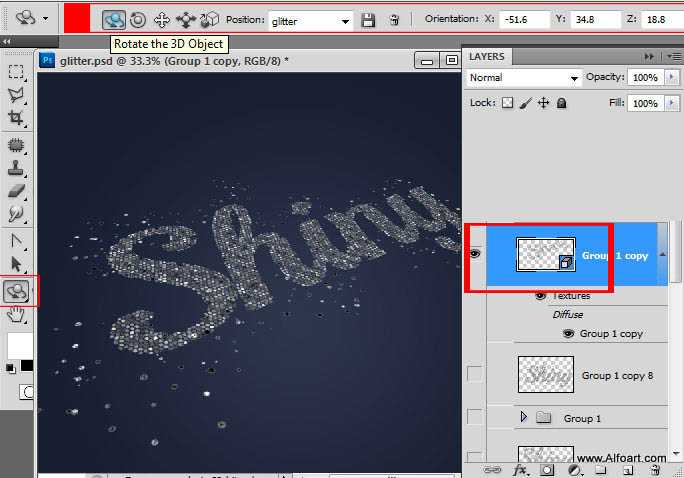Expand the Group 1 folder triangle

coord(523,417)
